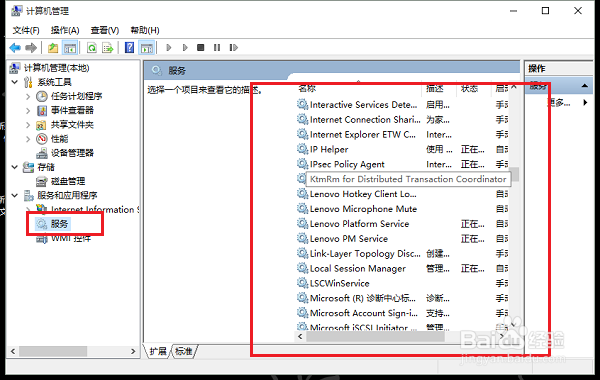
Task: Click services list vertical scrollbar thumb
Action: pyautogui.click(x=515, y=174)
